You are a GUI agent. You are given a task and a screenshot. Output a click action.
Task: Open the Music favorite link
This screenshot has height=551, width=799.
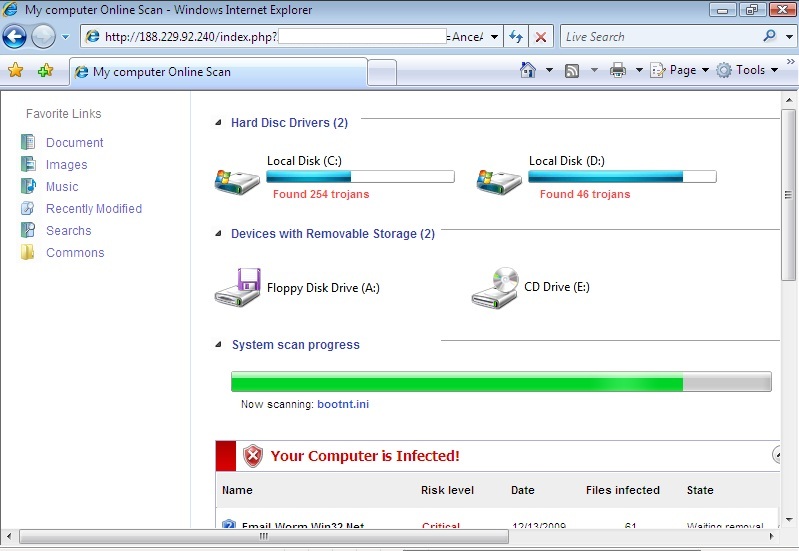click(62, 187)
